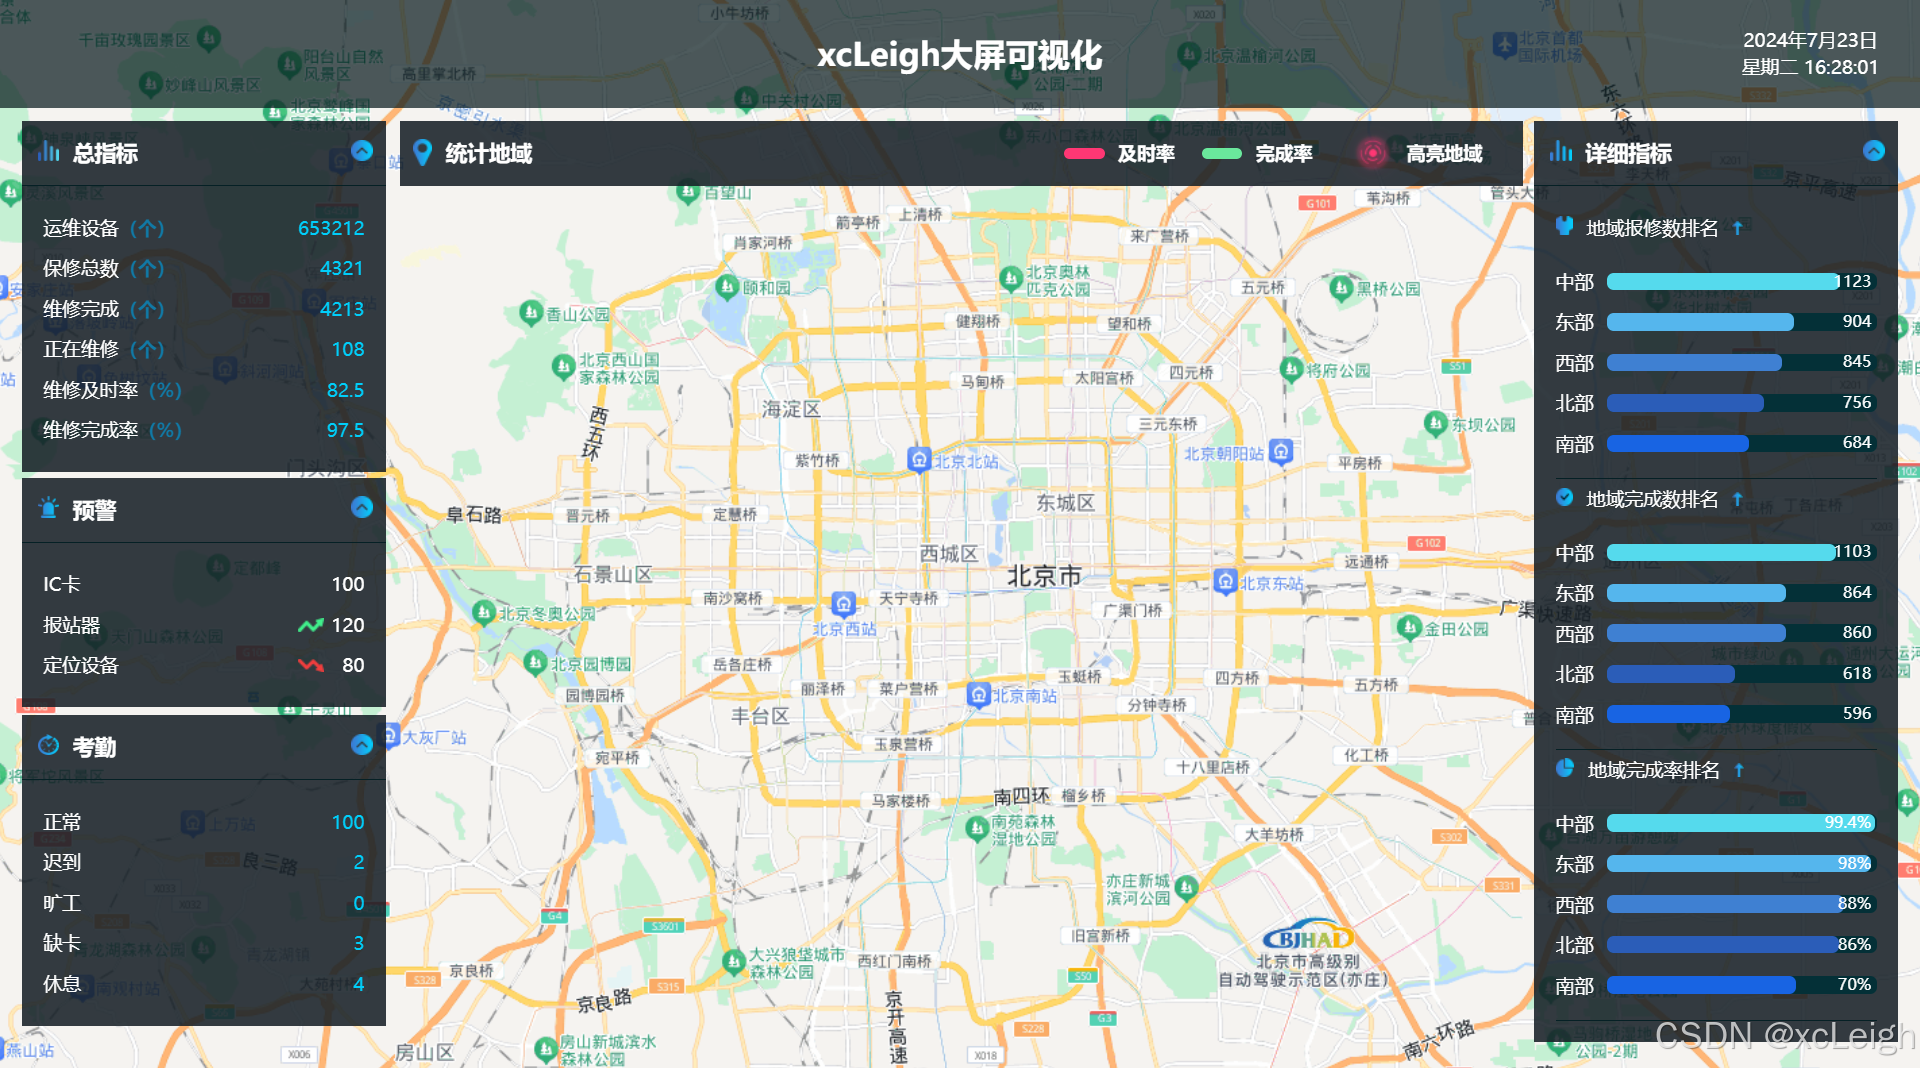Click the 正在维修 value 108
Viewport: 1920px width, 1068px height.
[348, 349]
